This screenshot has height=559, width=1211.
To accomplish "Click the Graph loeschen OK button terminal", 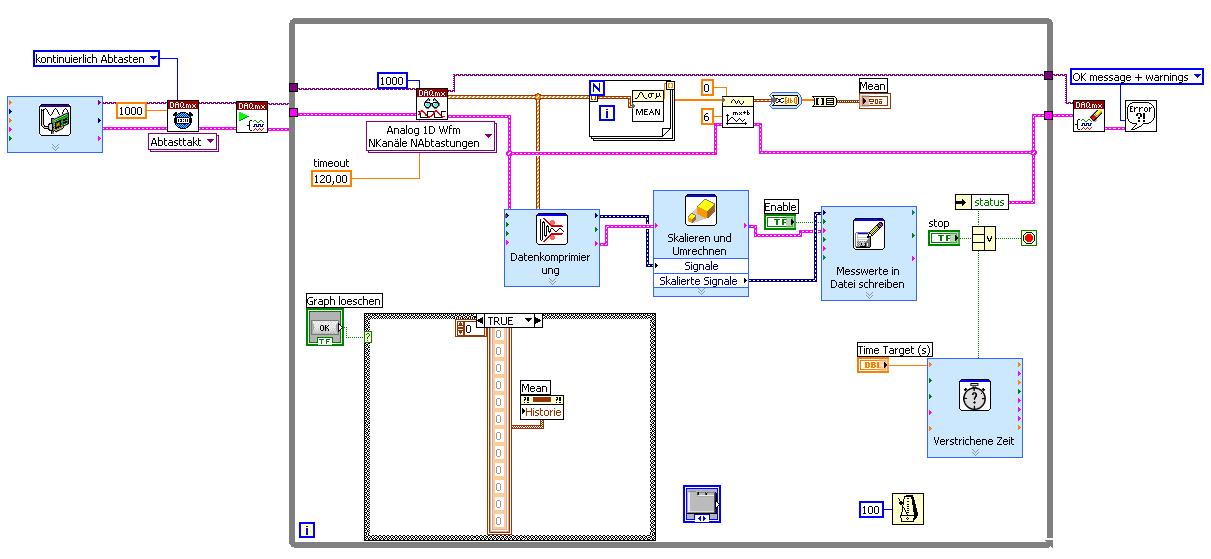I will 325,327.
